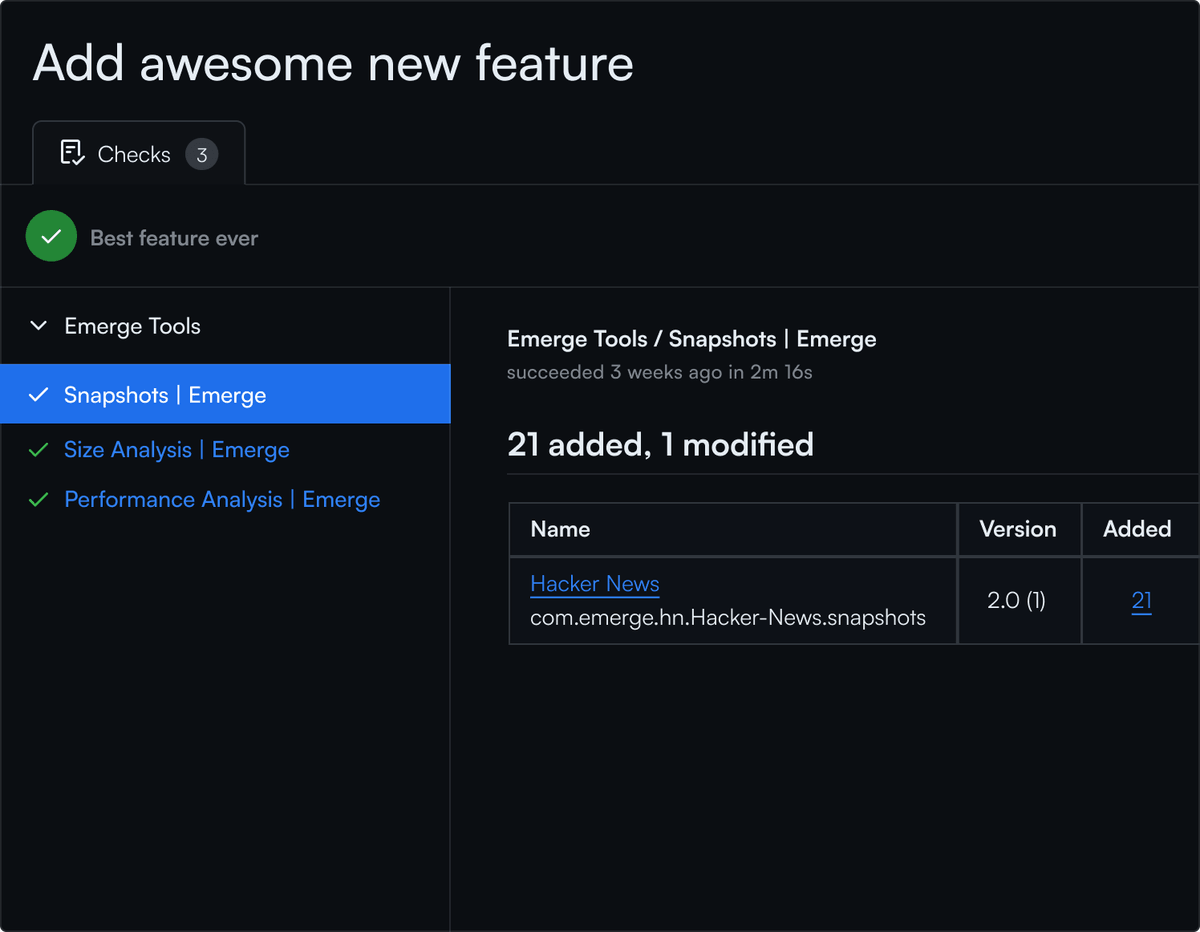Click the checklist icon on the Checks tab
The width and height of the screenshot is (1200, 932).
tap(71, 152)
